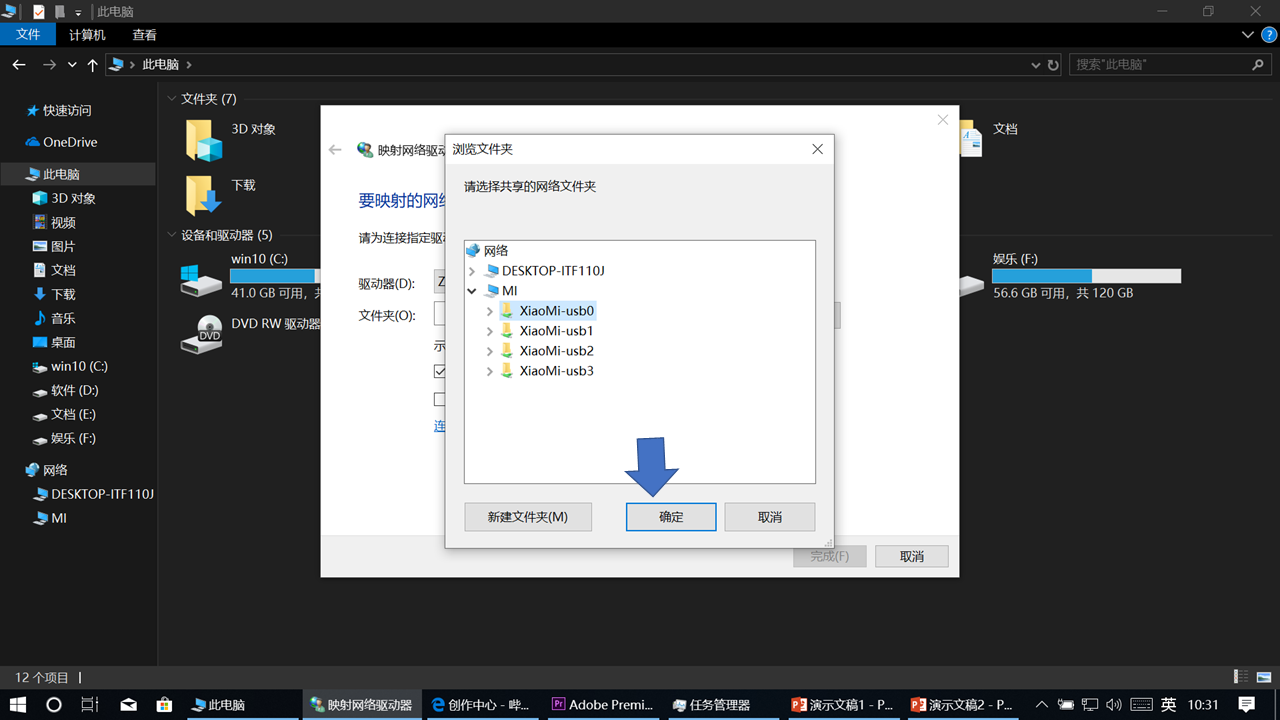The image size is (1280, 720).
Task: Click the 英 input language indicator
Action: pos(1168,705)
